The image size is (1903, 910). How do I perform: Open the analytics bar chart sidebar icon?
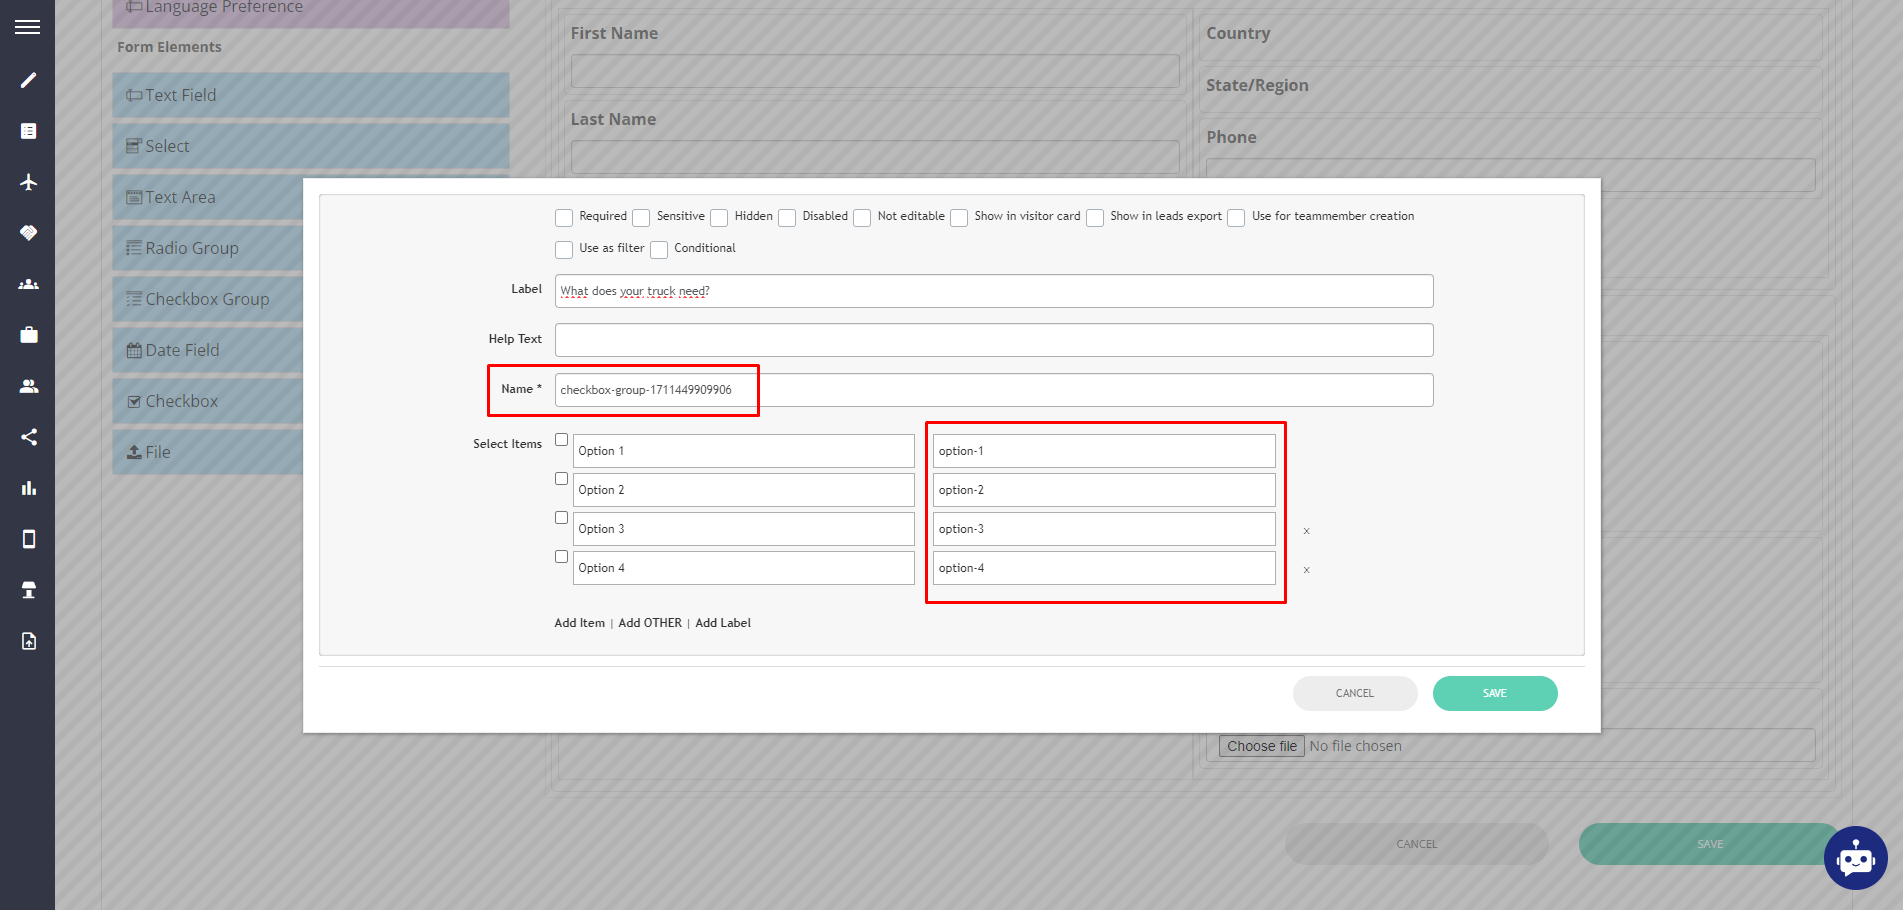(27, 488)
